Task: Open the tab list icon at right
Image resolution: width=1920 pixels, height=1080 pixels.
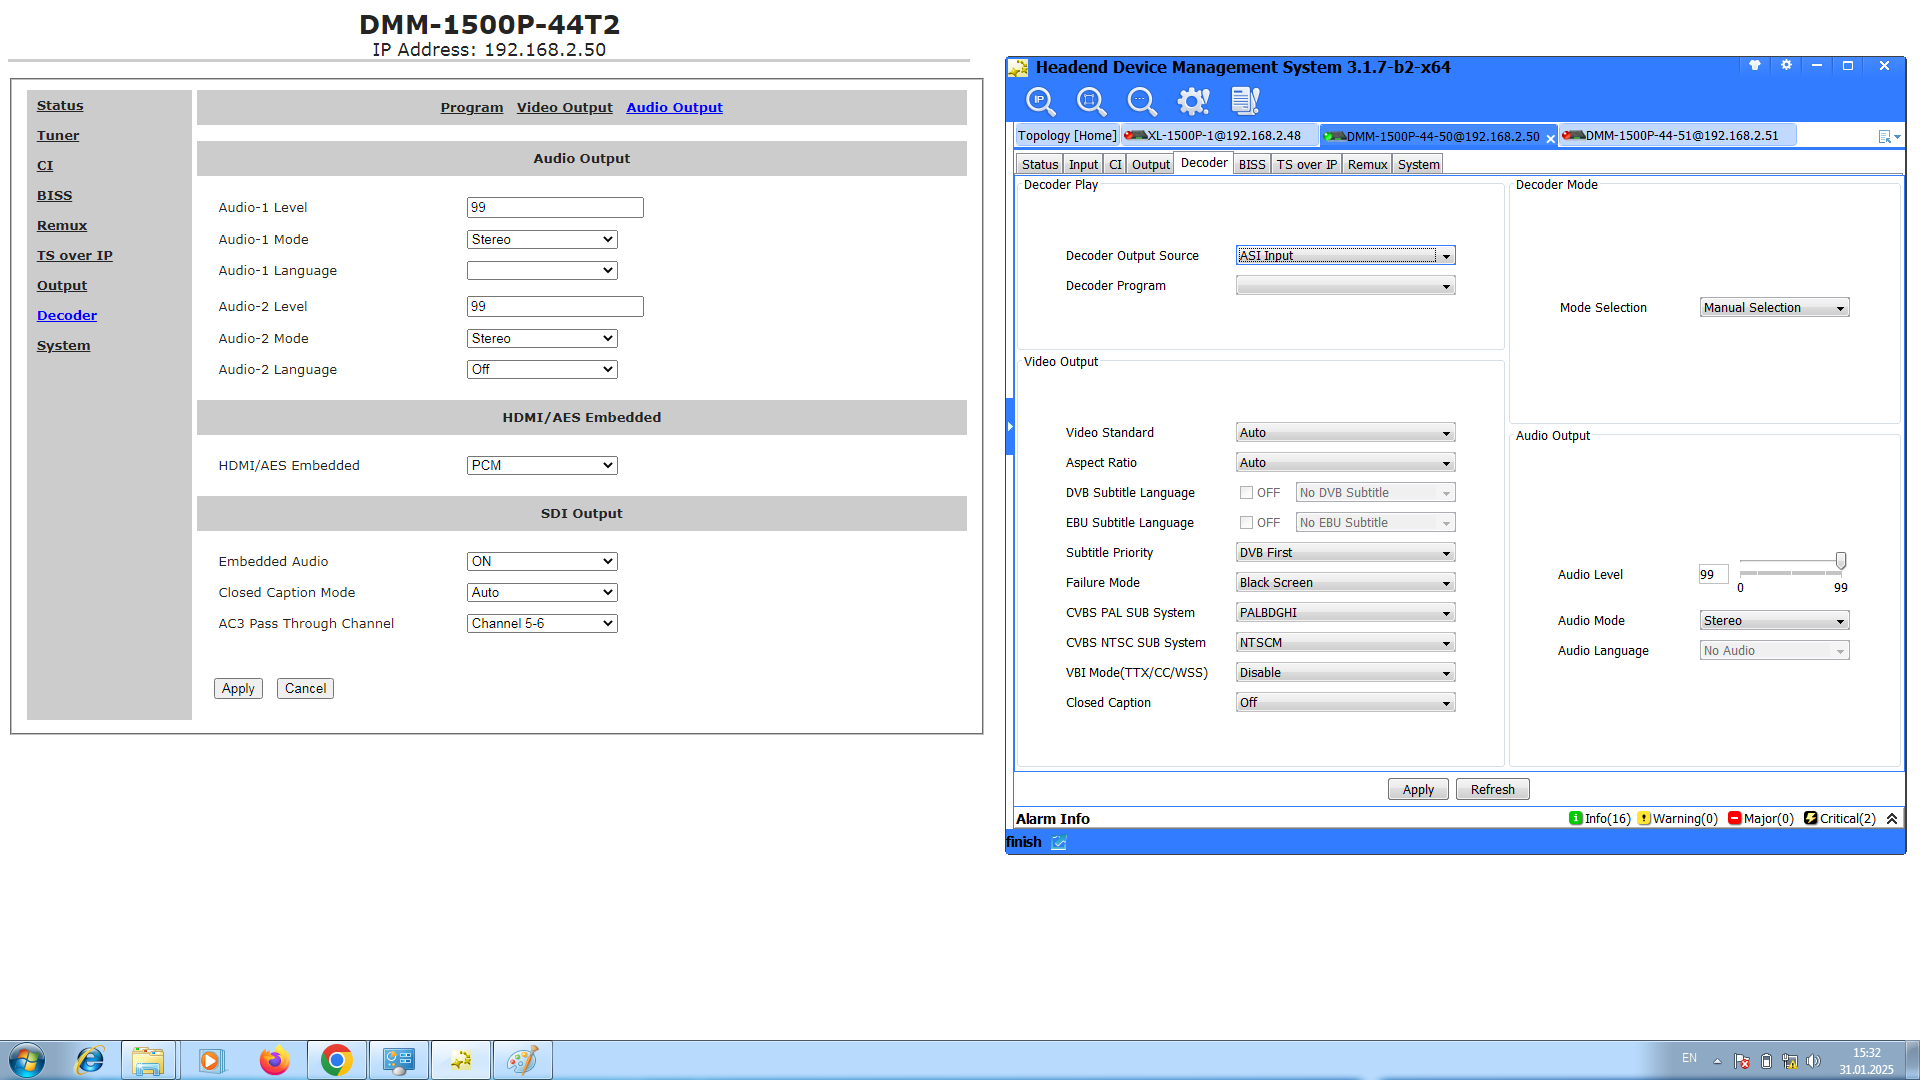Action: tap(1887, 137)
